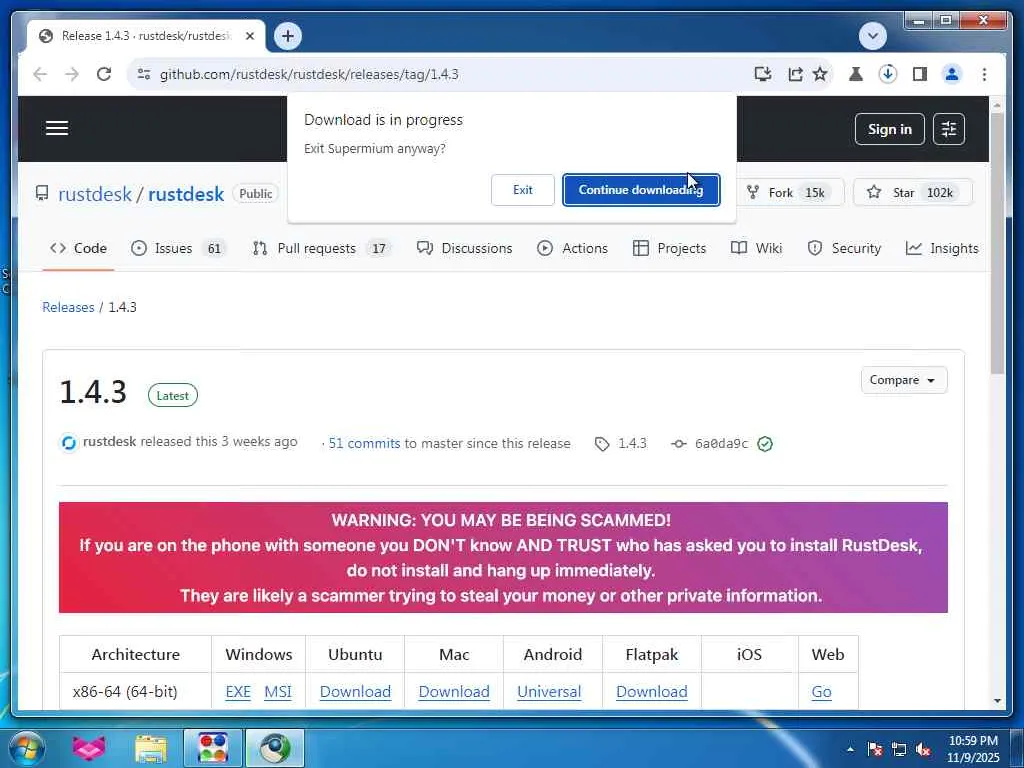Open the Web Go link
Screen dimensions: 1024x768
point(821,692)
